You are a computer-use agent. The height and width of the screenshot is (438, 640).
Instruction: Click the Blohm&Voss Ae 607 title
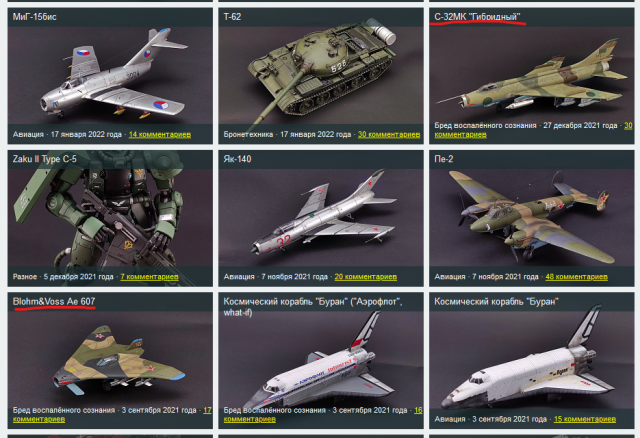click(54, 302)
